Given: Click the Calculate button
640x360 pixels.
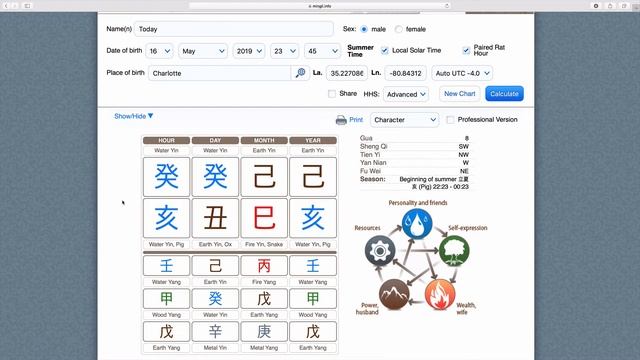Looking at the screenshot, I should pyautogui.click(x=504, y=94).
